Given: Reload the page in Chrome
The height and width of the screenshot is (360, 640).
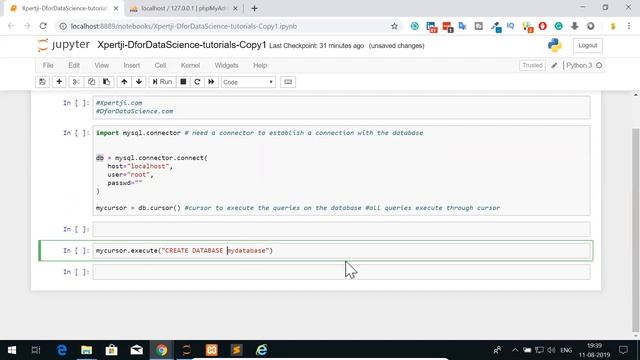Looking at the screenshot, I should click(43, 26).
